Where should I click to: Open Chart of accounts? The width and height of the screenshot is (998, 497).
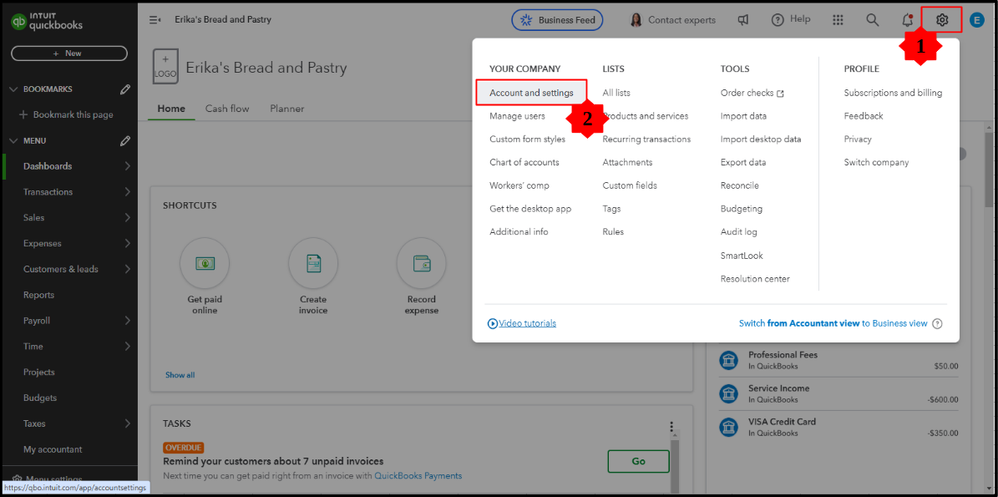(524, 162)
